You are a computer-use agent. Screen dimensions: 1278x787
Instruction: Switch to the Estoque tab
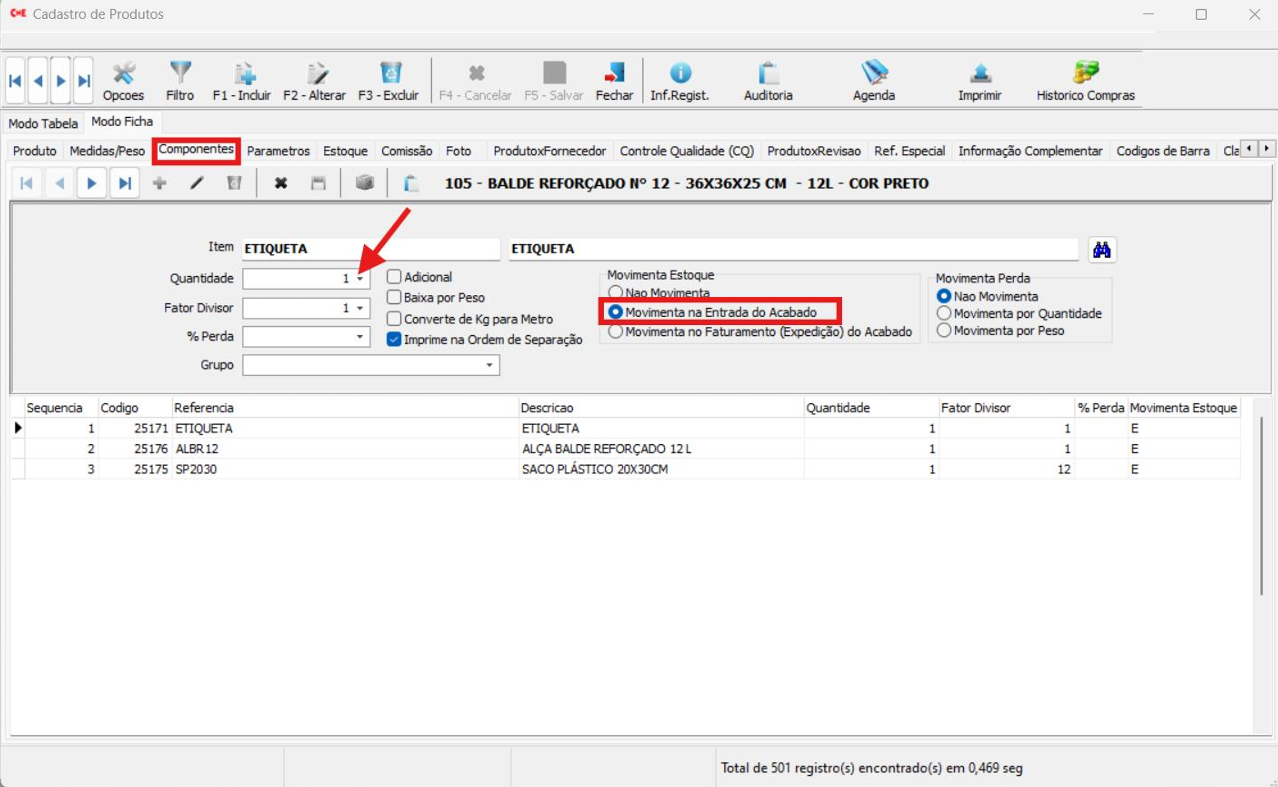tap(345, 151)
